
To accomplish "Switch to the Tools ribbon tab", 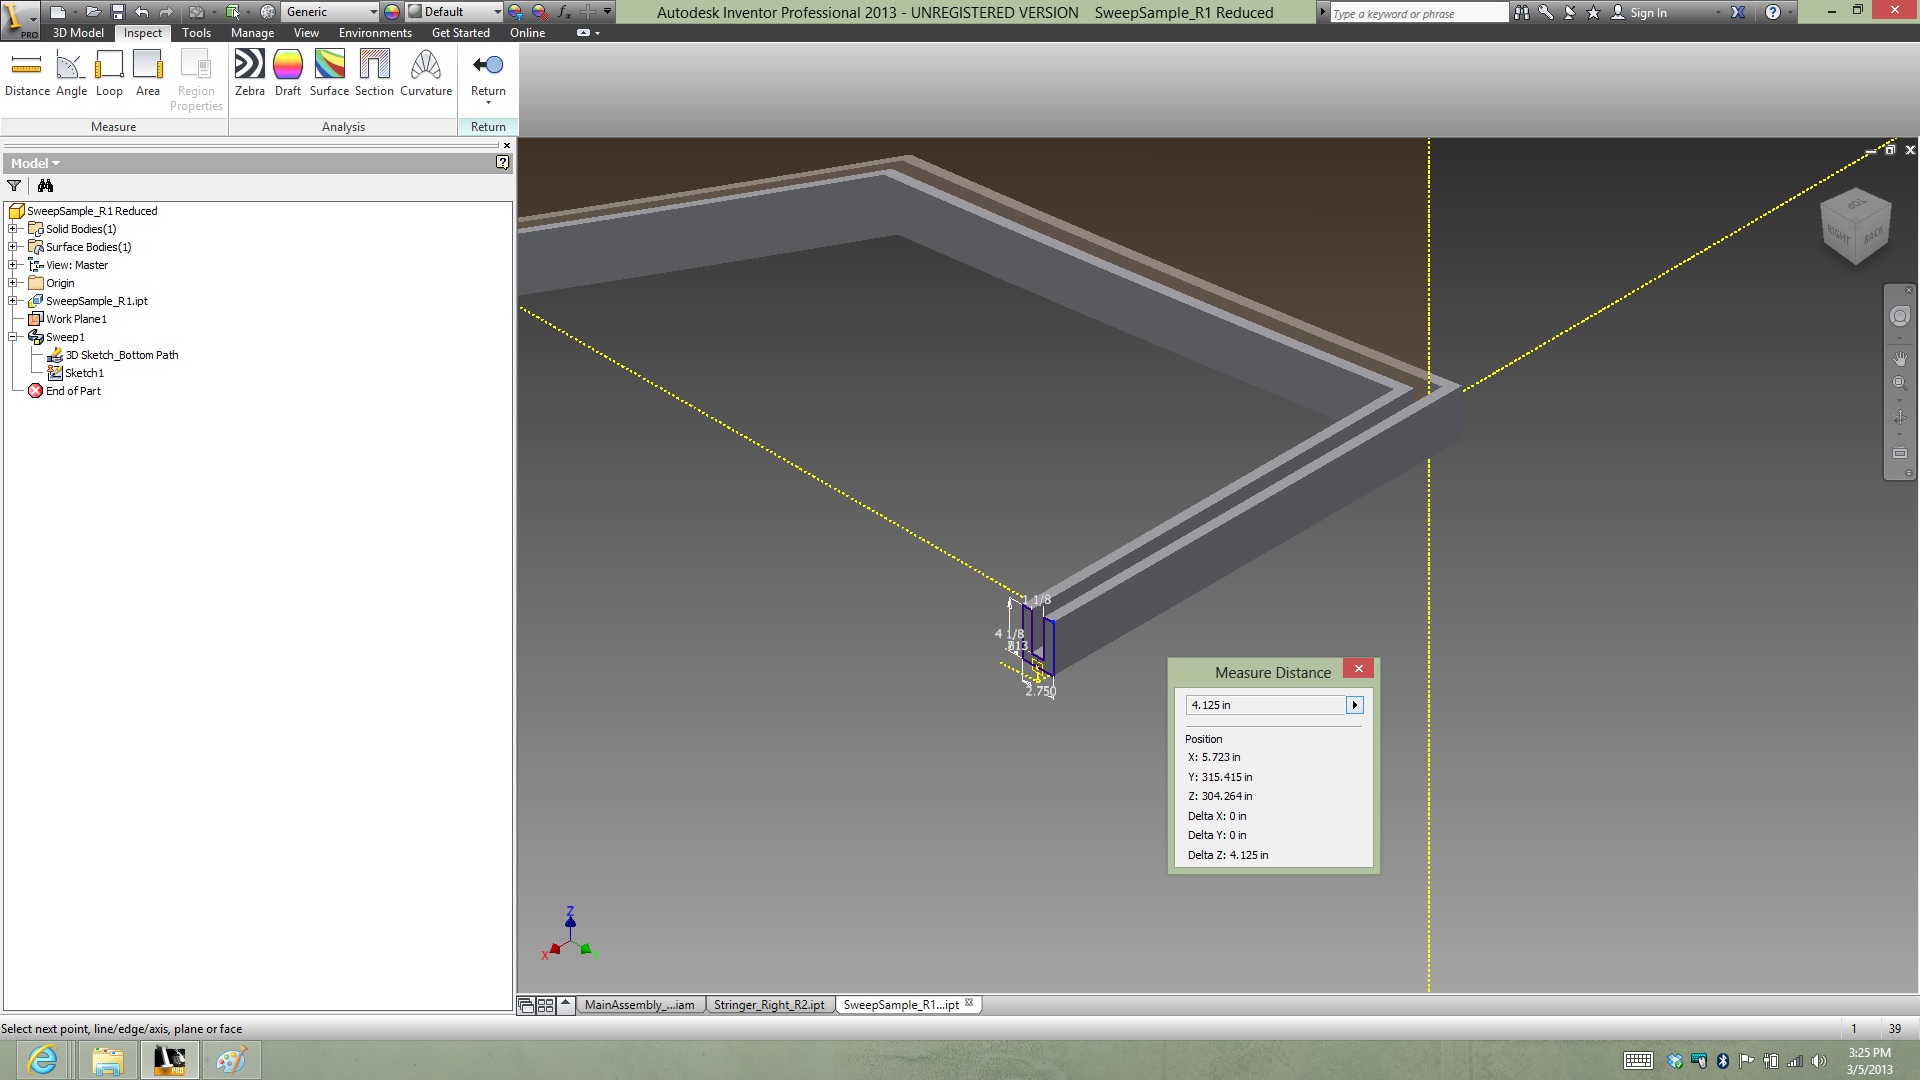I will pos(197,33).
